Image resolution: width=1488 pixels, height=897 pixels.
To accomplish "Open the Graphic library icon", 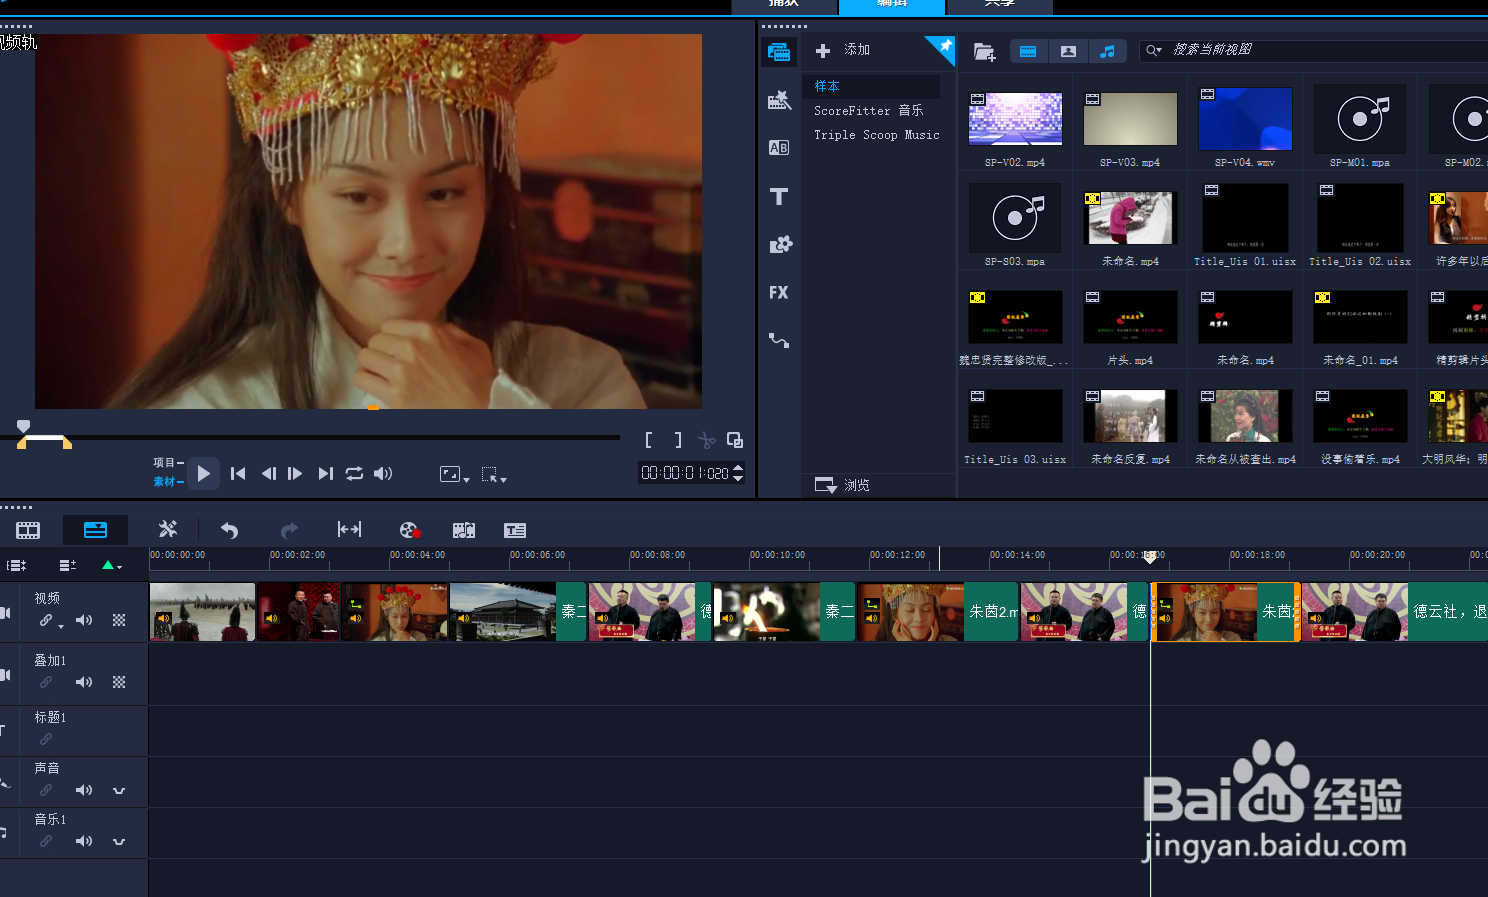I will coord(780,244).
